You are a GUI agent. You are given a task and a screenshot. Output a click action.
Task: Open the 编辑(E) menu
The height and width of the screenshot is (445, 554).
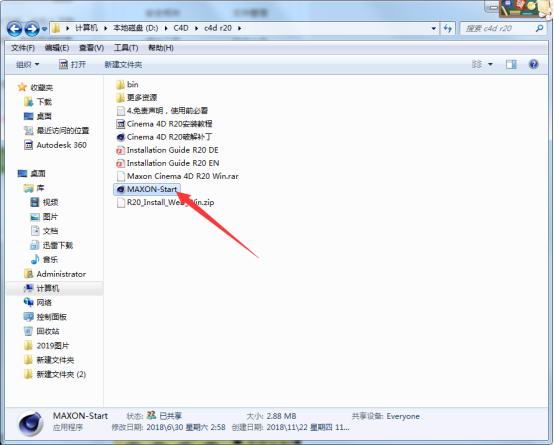[x=57, y=48]
